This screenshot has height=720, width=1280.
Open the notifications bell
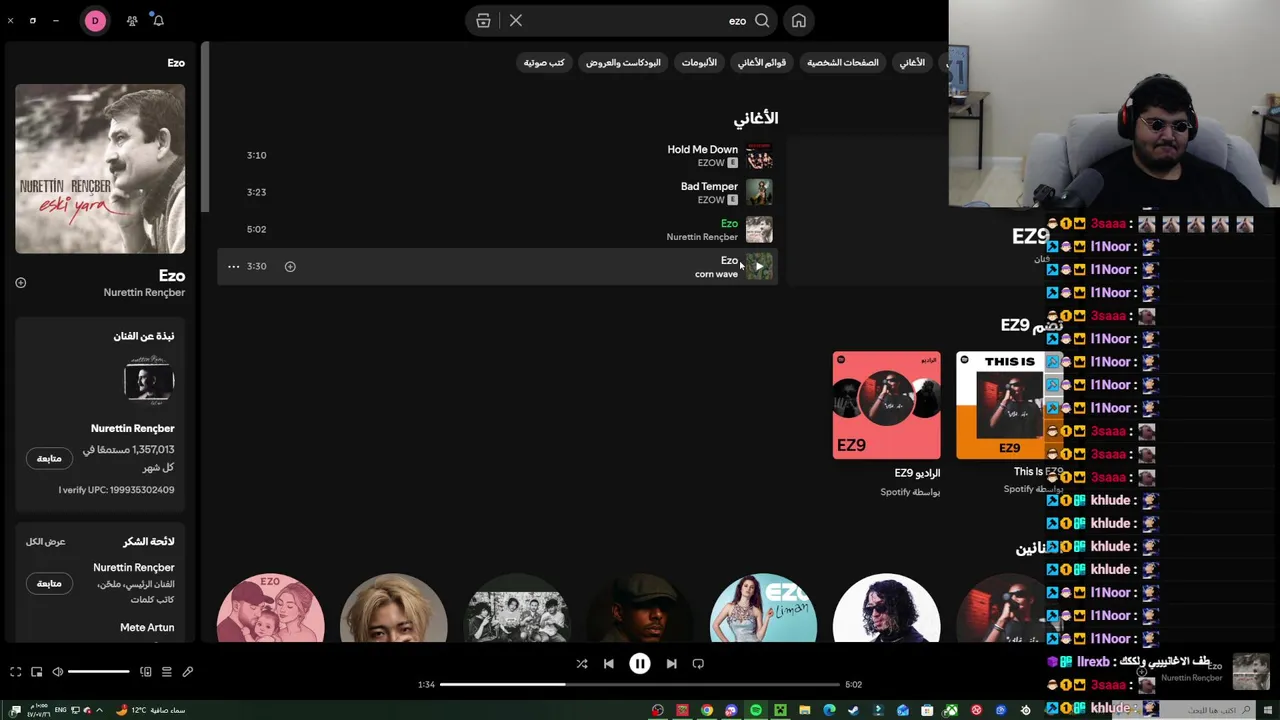click(x=158, y=20)
